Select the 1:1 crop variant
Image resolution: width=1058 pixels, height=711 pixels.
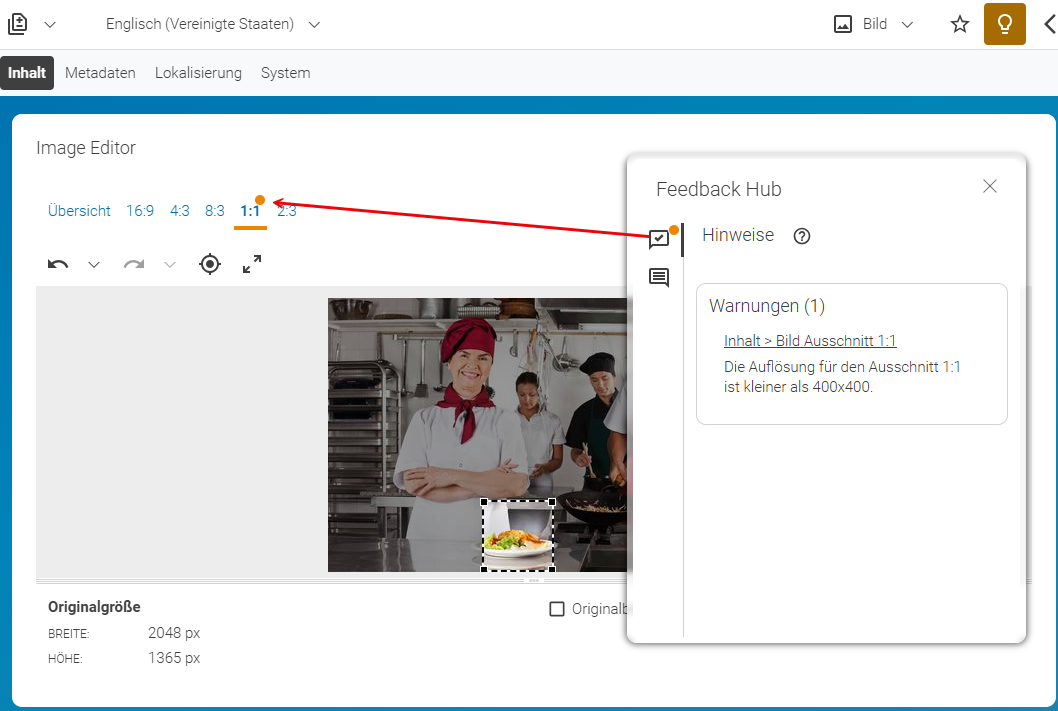click(x=250, y=210)
